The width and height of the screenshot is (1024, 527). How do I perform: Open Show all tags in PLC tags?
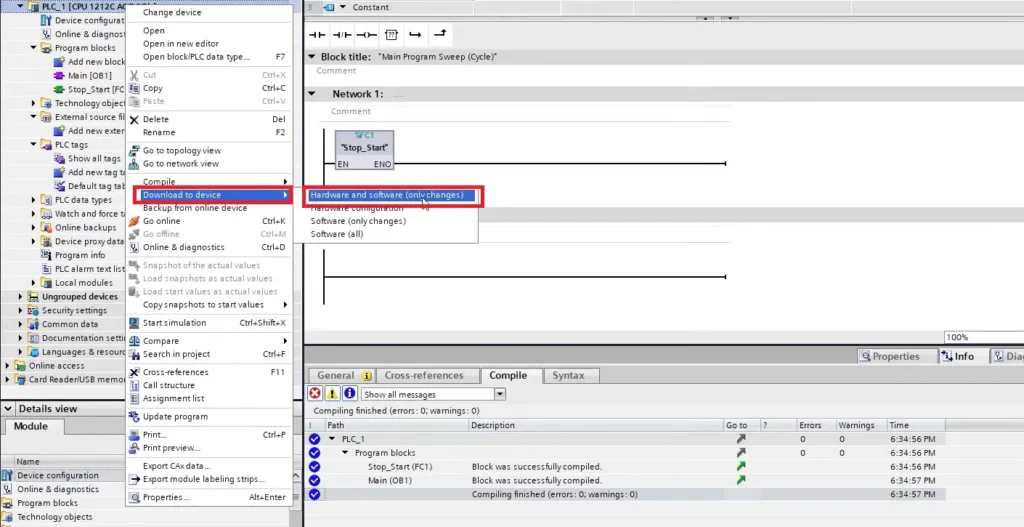coord(94,159)
